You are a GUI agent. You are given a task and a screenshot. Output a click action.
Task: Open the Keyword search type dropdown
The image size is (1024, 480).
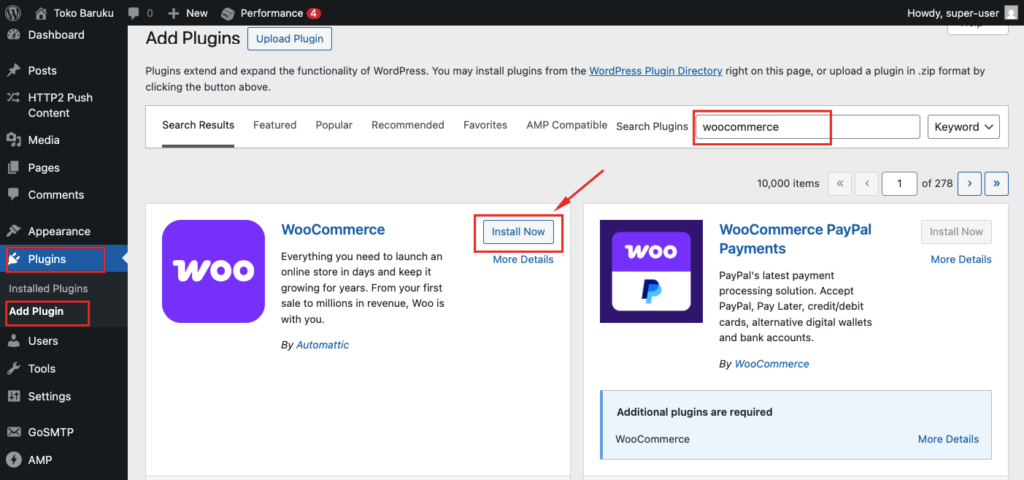tap(963, 127)
